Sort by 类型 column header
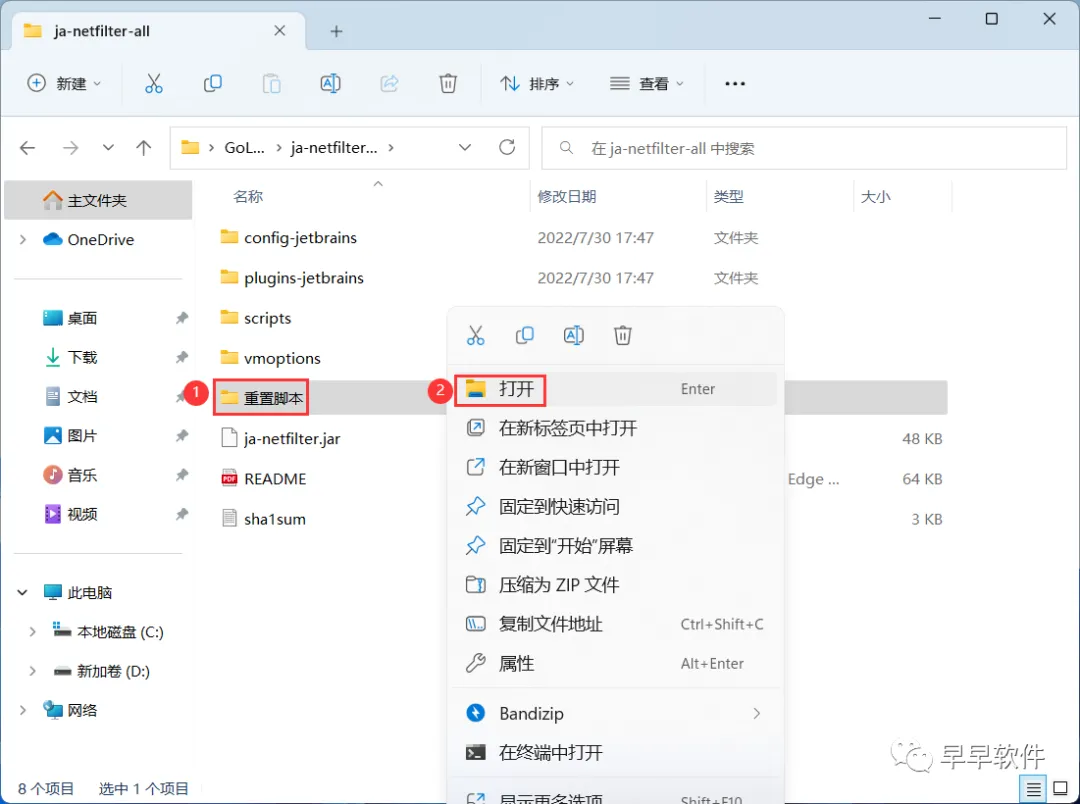This screenshot has height=804, width=1080. tap(728, 197)
